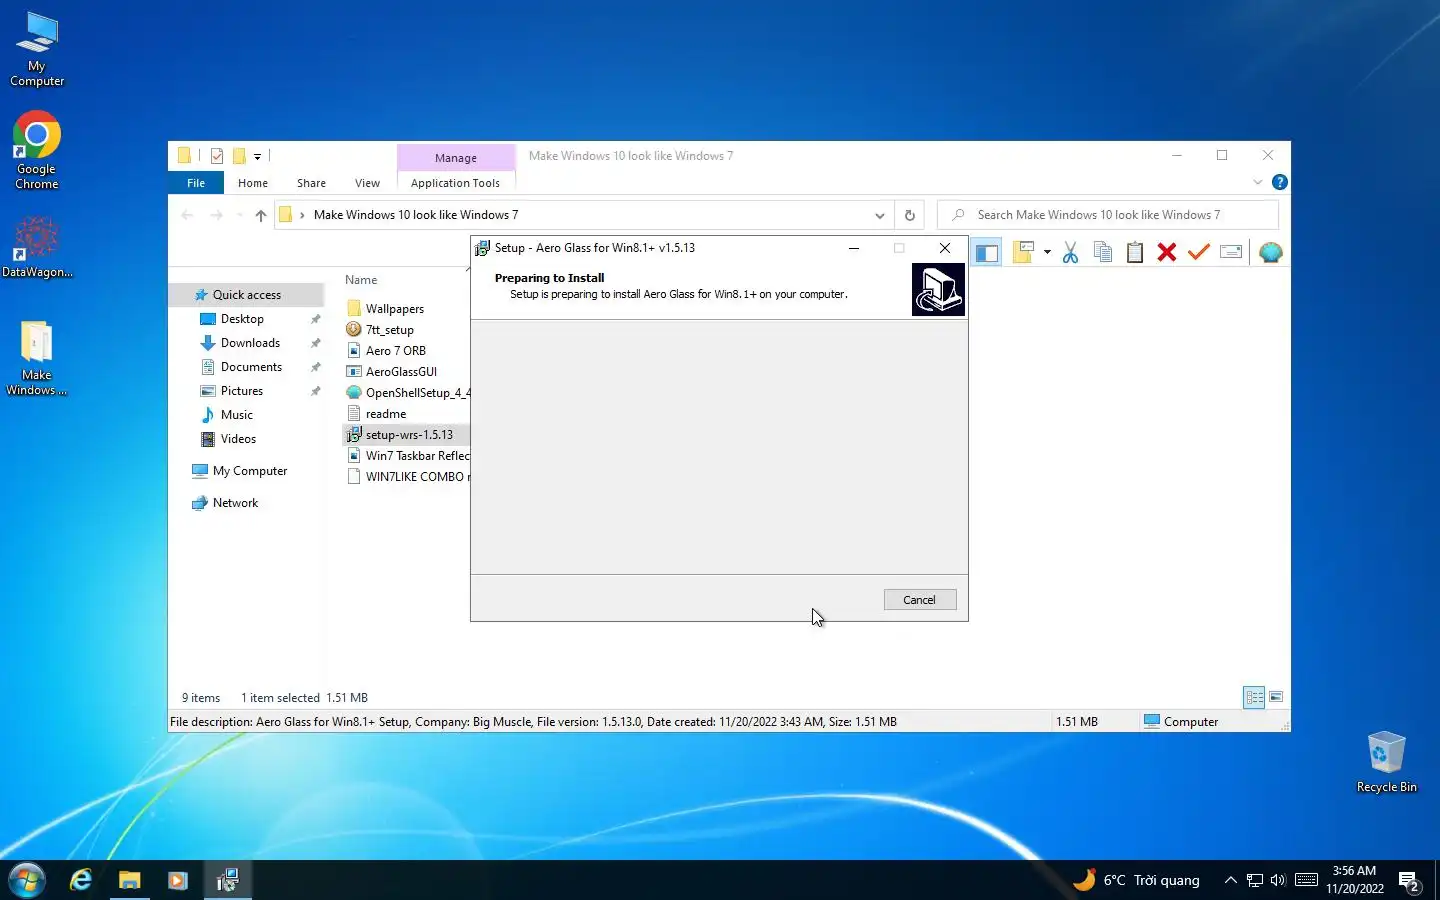Click the address bar path text

(x=416, y=215)
